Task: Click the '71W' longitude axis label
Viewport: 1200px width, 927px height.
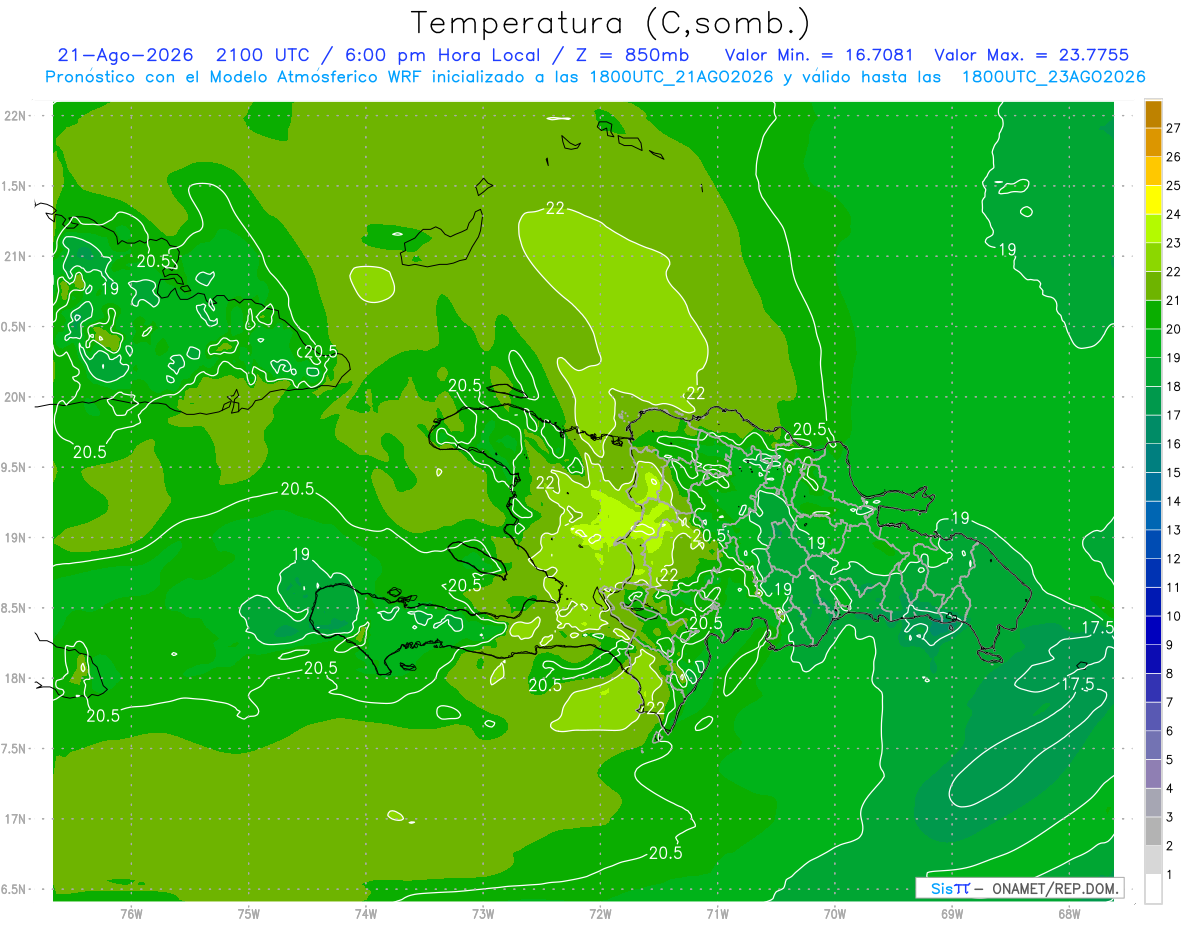Action: tap(717, 914)
